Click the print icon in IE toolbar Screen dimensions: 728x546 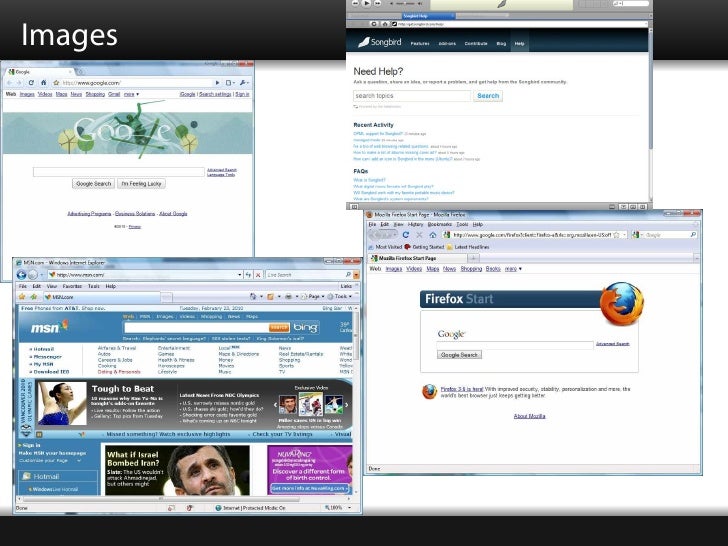pos(288,296)
